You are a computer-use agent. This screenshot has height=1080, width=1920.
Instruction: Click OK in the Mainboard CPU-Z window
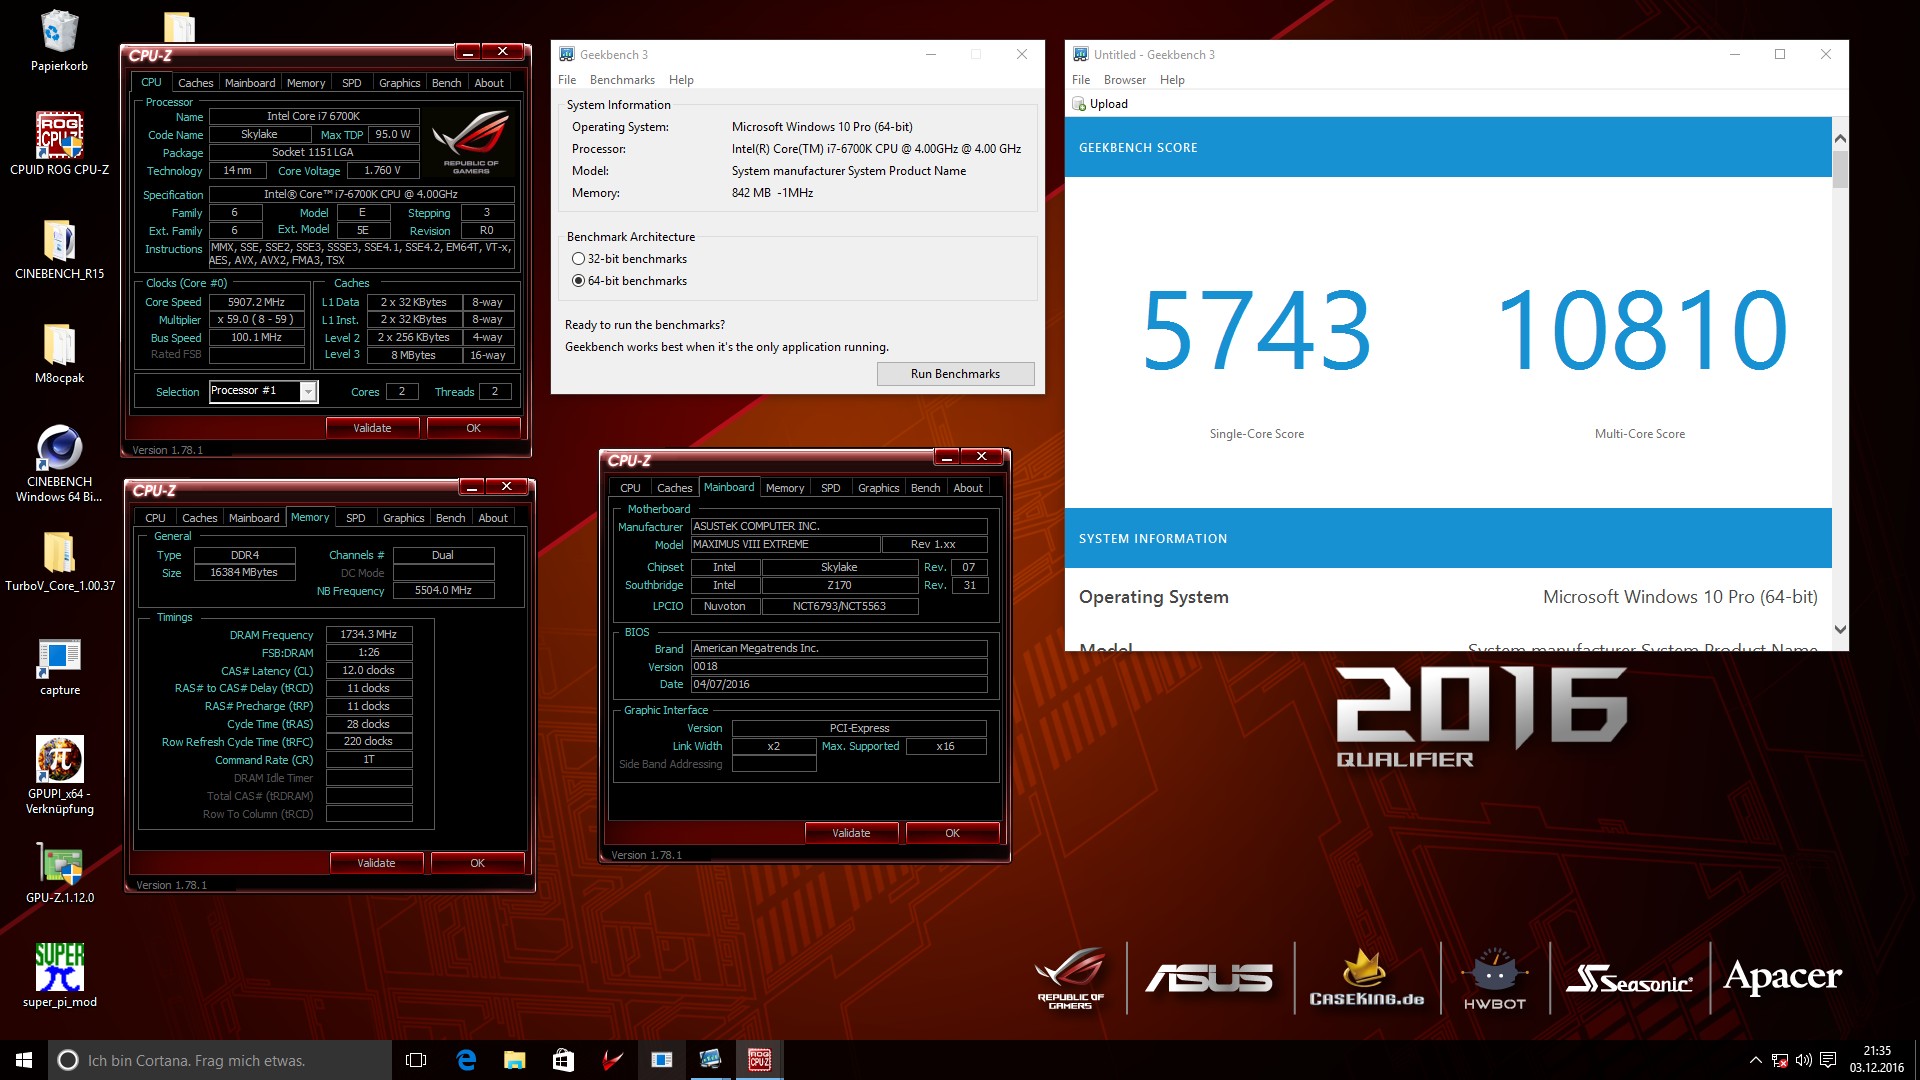click(x=952, y=833)
